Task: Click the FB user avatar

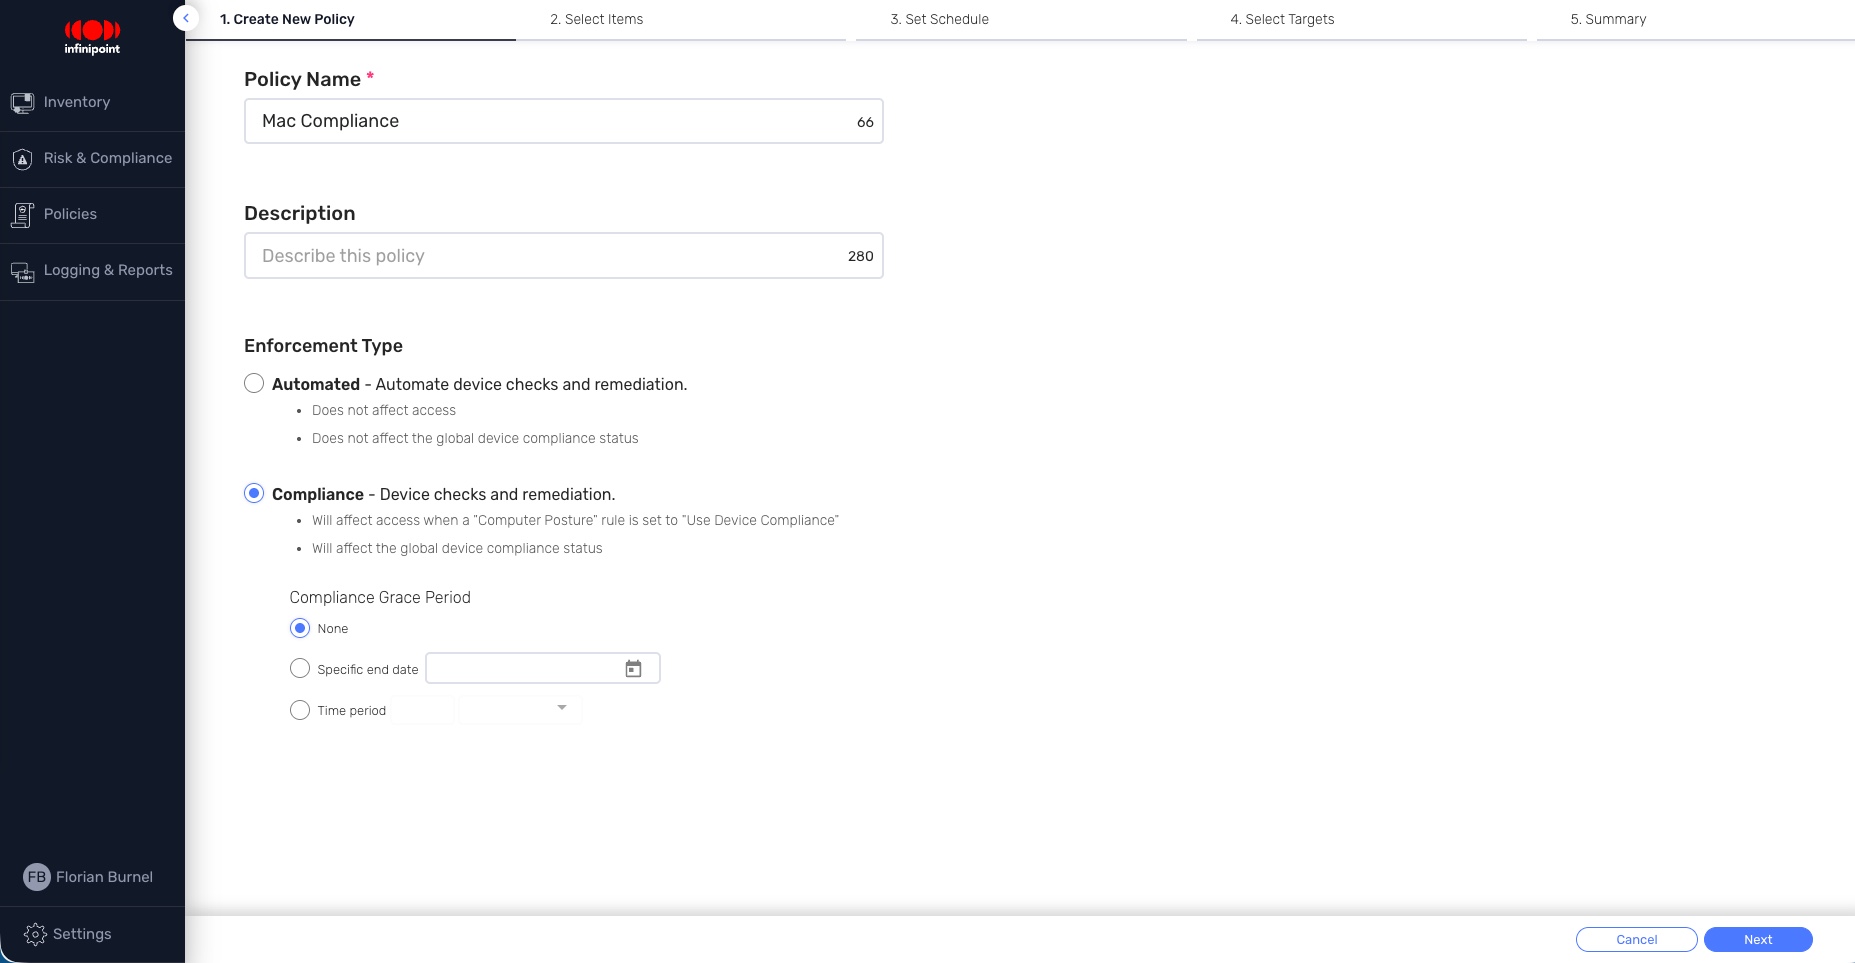Action: pos(37,877)
